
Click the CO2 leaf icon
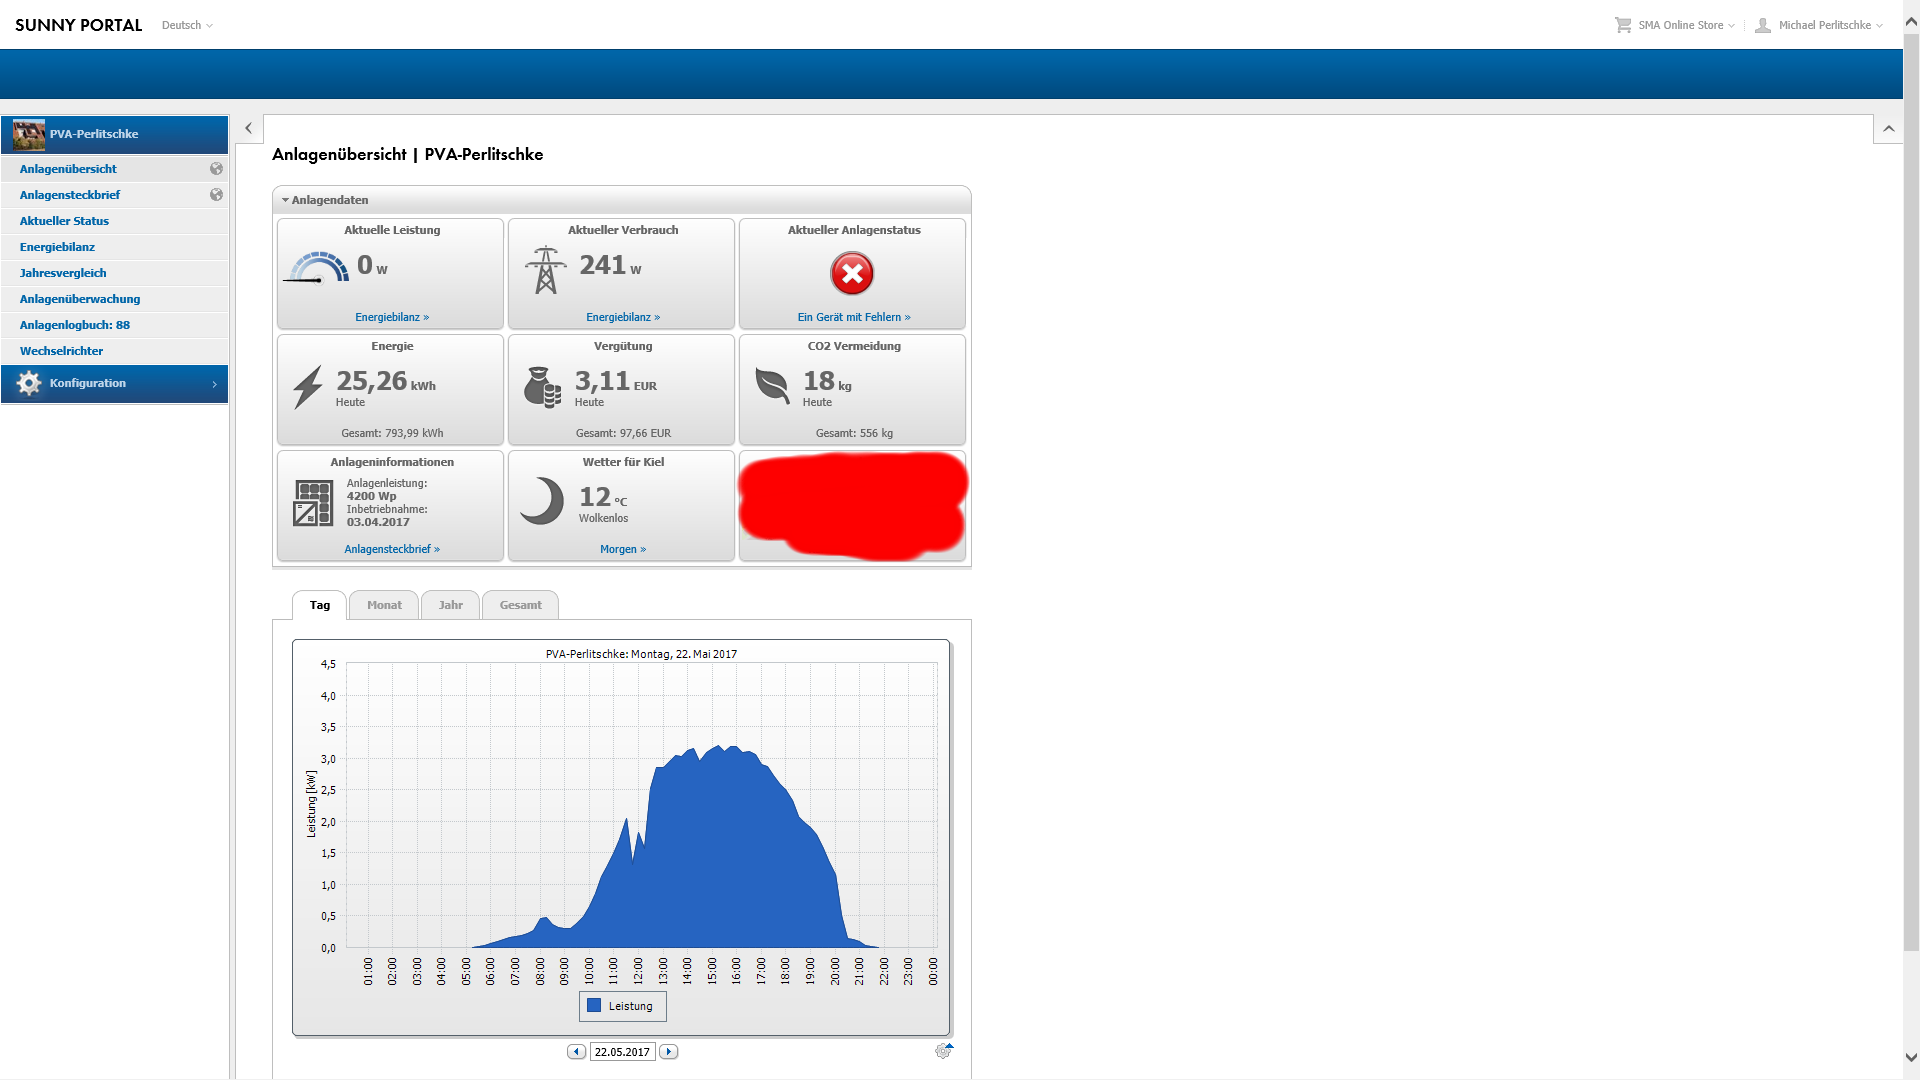[x=772, y=385]
